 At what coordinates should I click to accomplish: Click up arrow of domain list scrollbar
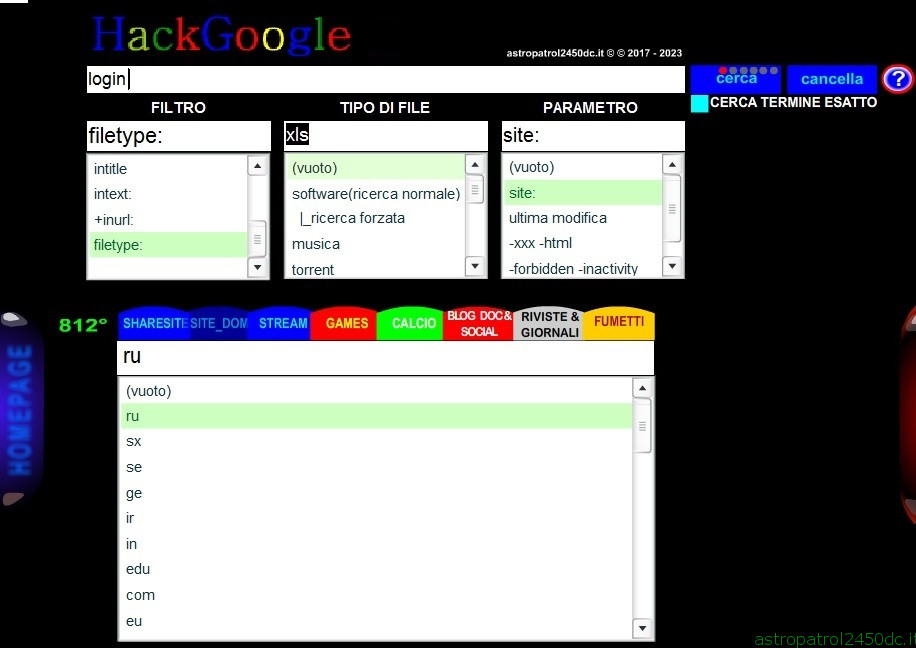[x=642, y=388]
